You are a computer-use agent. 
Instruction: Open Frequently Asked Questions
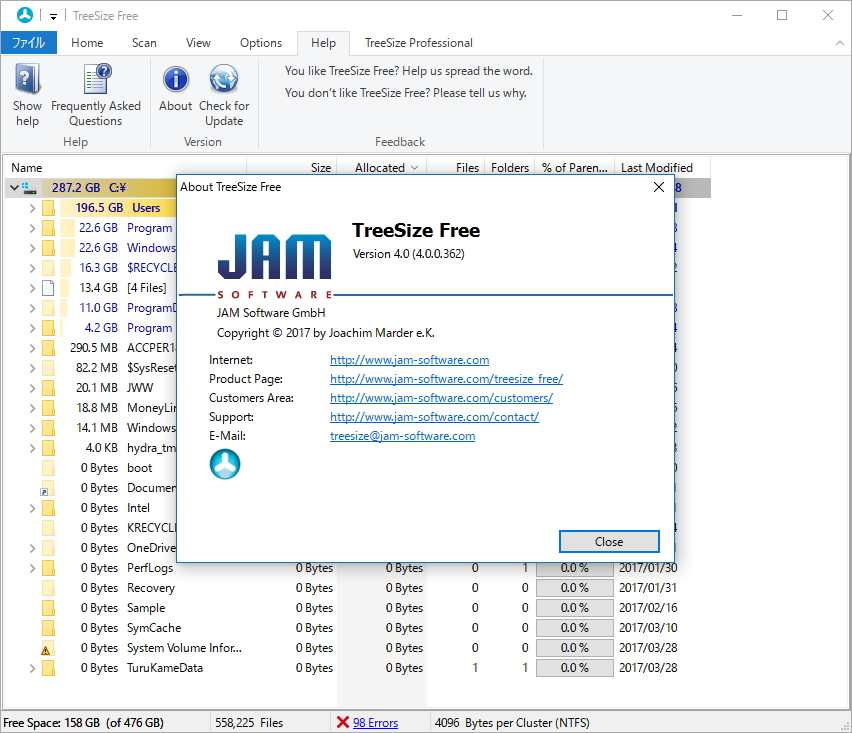click(x=96, y=96)
